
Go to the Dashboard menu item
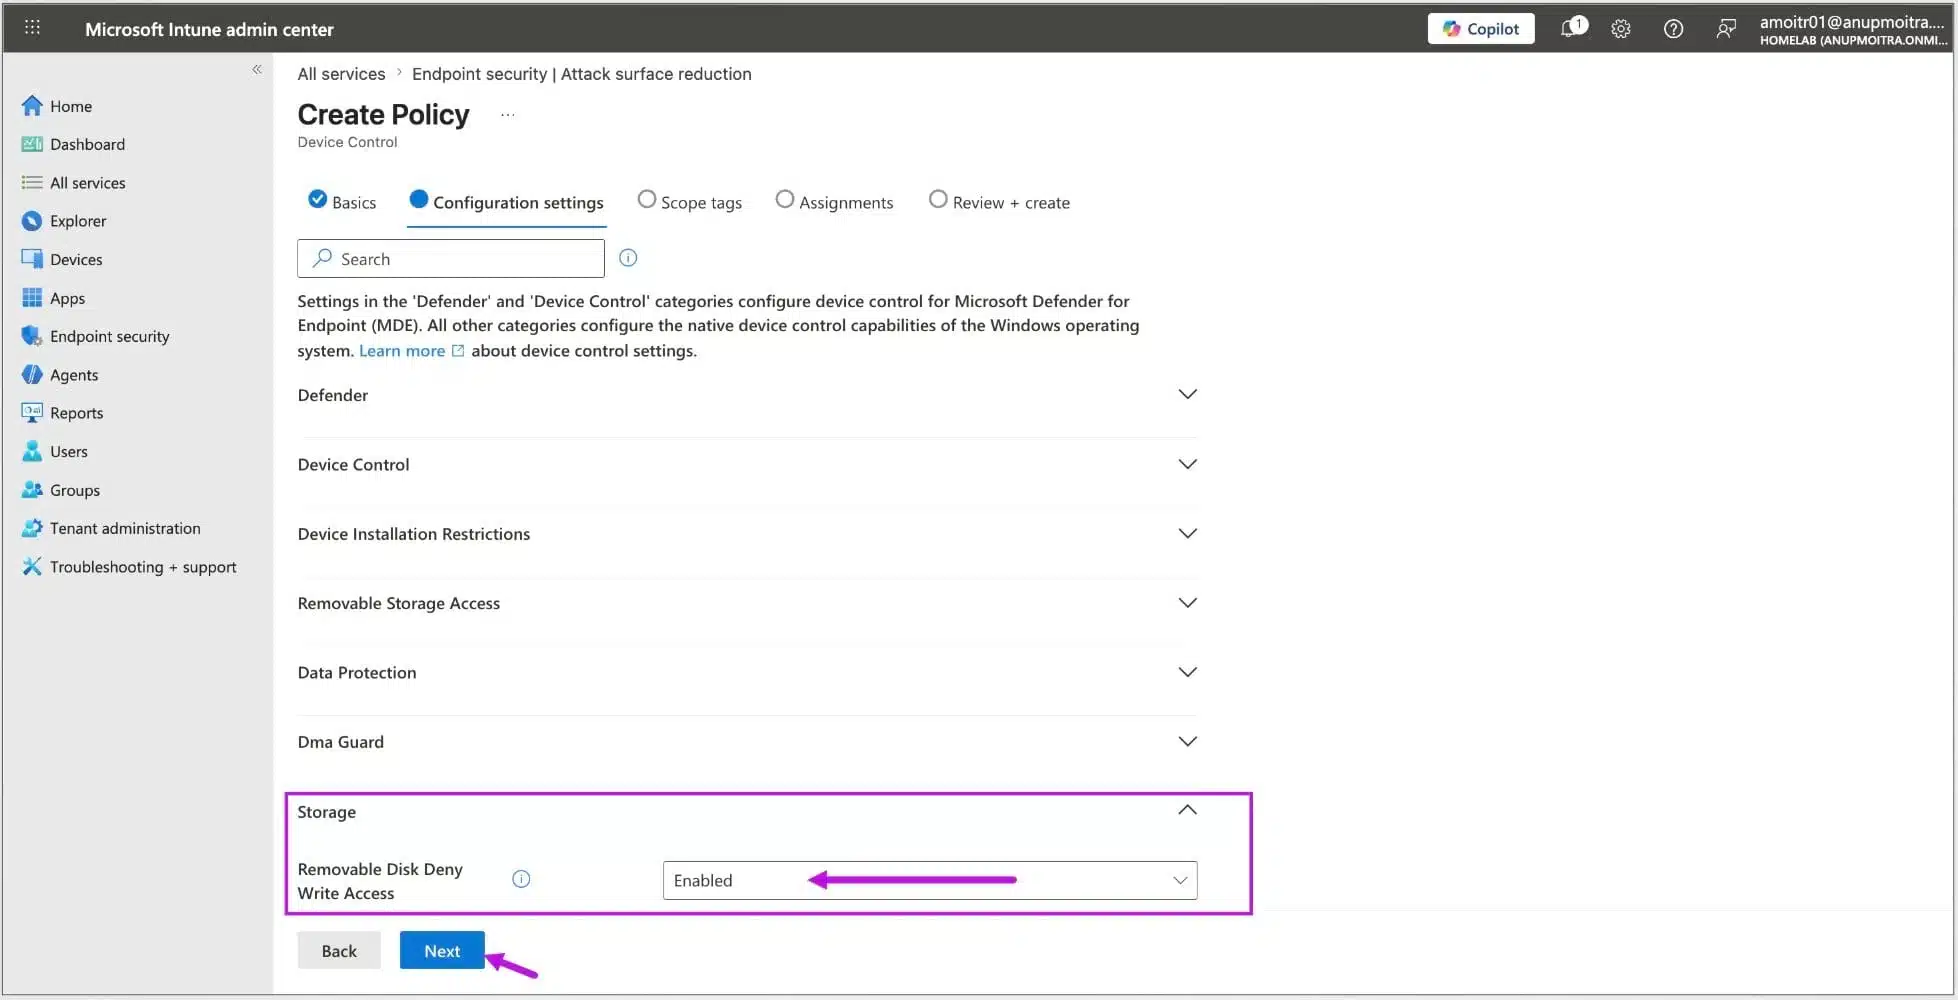[88, 144]
